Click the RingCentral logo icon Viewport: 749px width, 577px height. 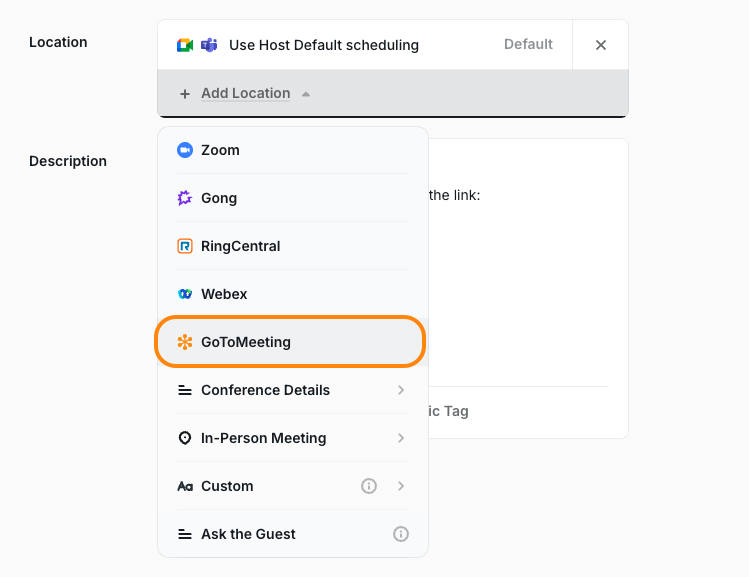[185, 246]
